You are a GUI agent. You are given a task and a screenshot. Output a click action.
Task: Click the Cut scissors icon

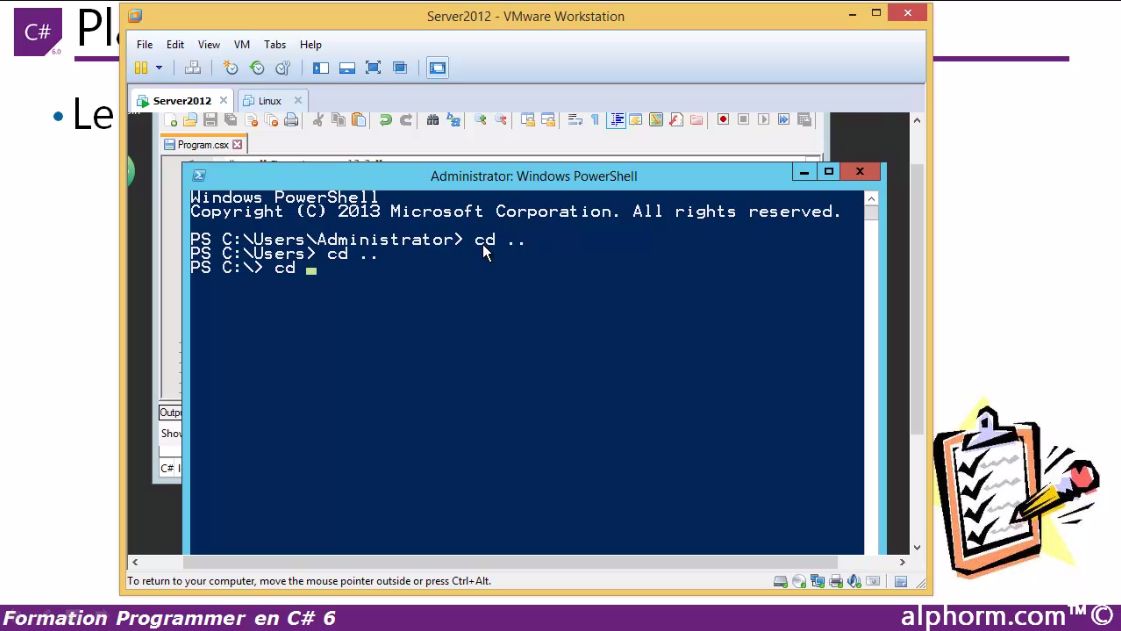pos(318,120)
